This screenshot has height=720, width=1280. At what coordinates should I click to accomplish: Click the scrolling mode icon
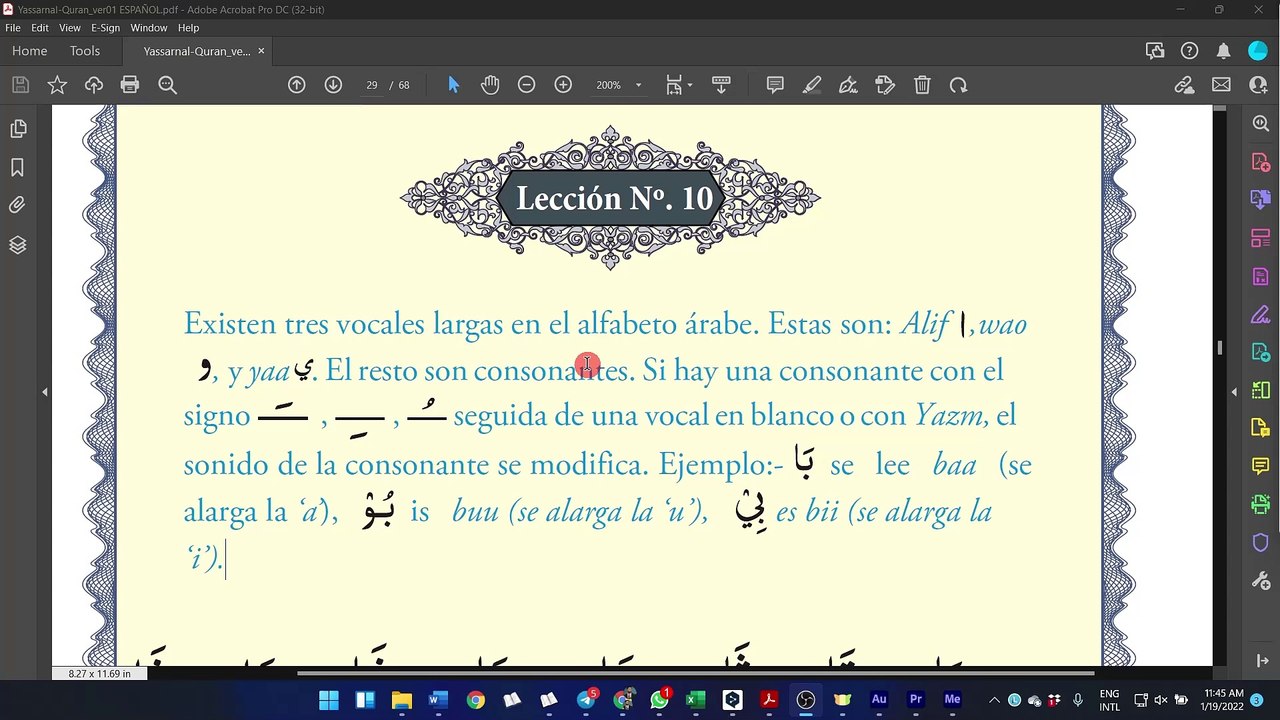720,85
